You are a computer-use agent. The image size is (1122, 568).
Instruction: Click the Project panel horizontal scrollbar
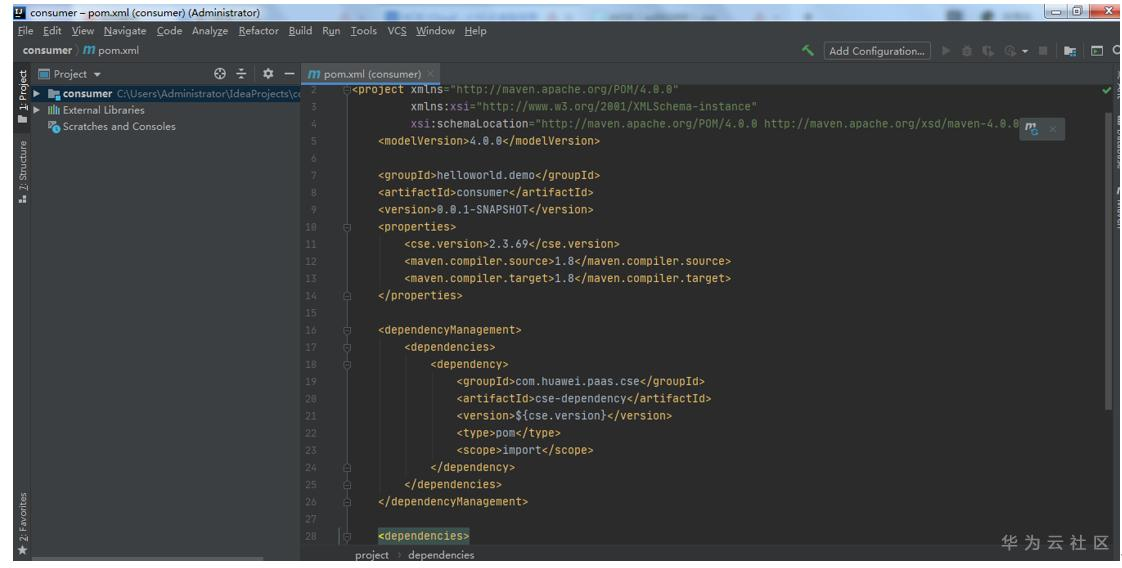(x=147, y=559)
